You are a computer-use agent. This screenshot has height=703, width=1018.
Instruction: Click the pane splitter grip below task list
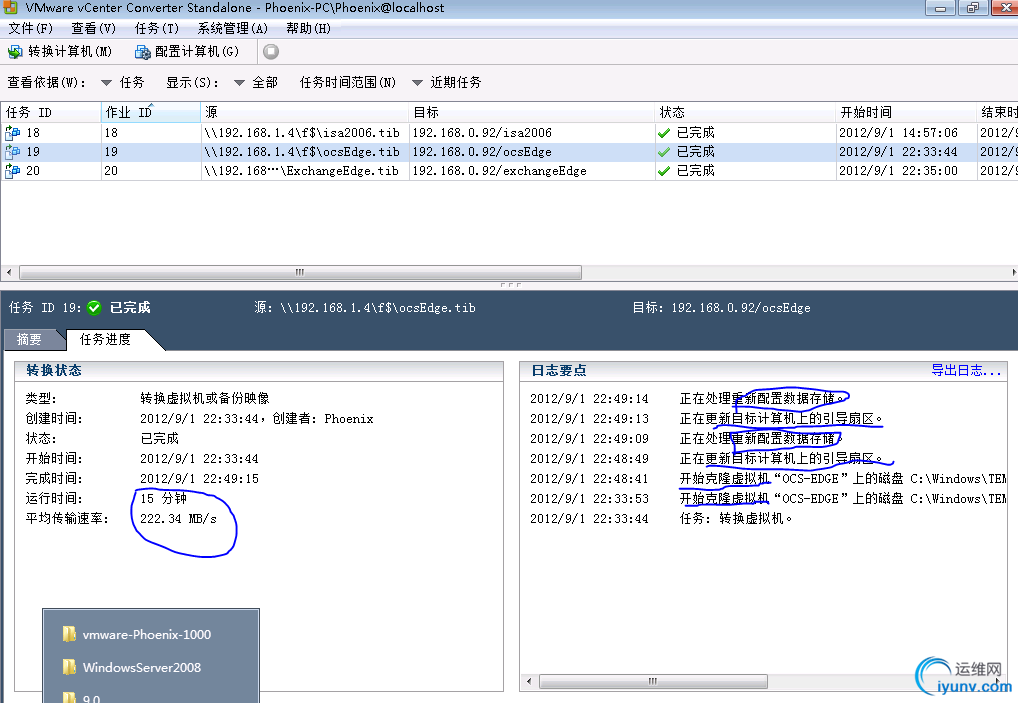(x=510, y=285)
